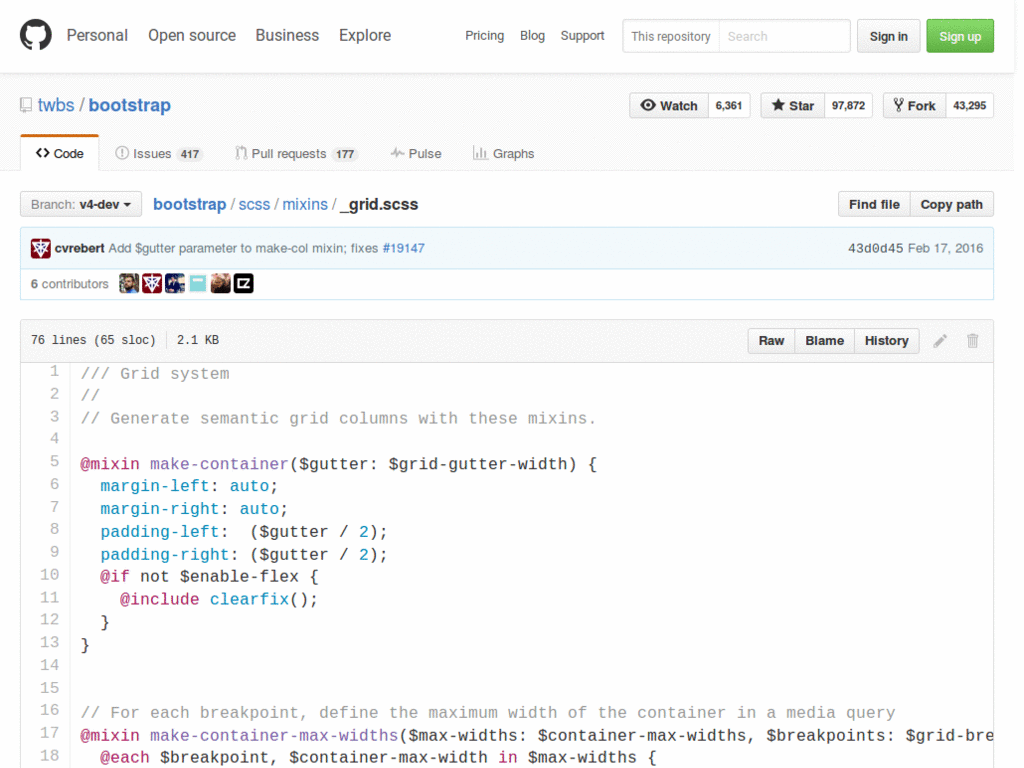Delete this file using the trash icon
1024x768 pixels.
(x=972, y=341)
